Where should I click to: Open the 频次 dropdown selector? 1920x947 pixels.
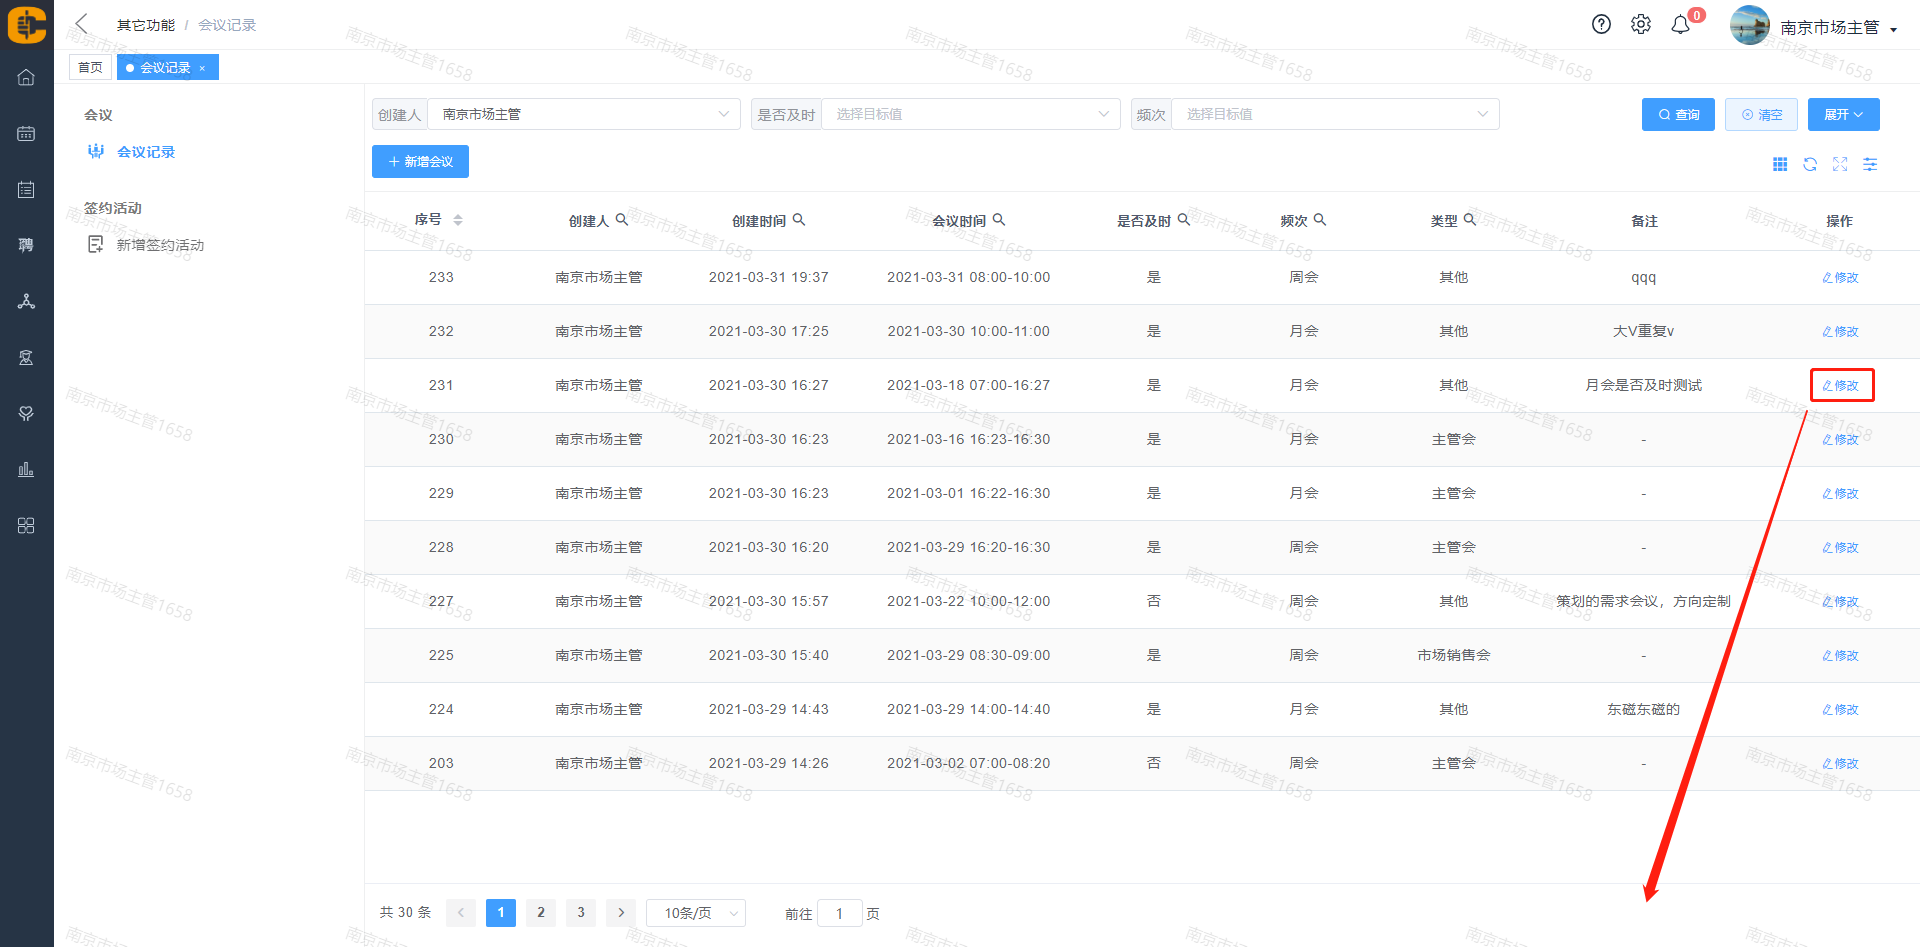[1334, 115]
